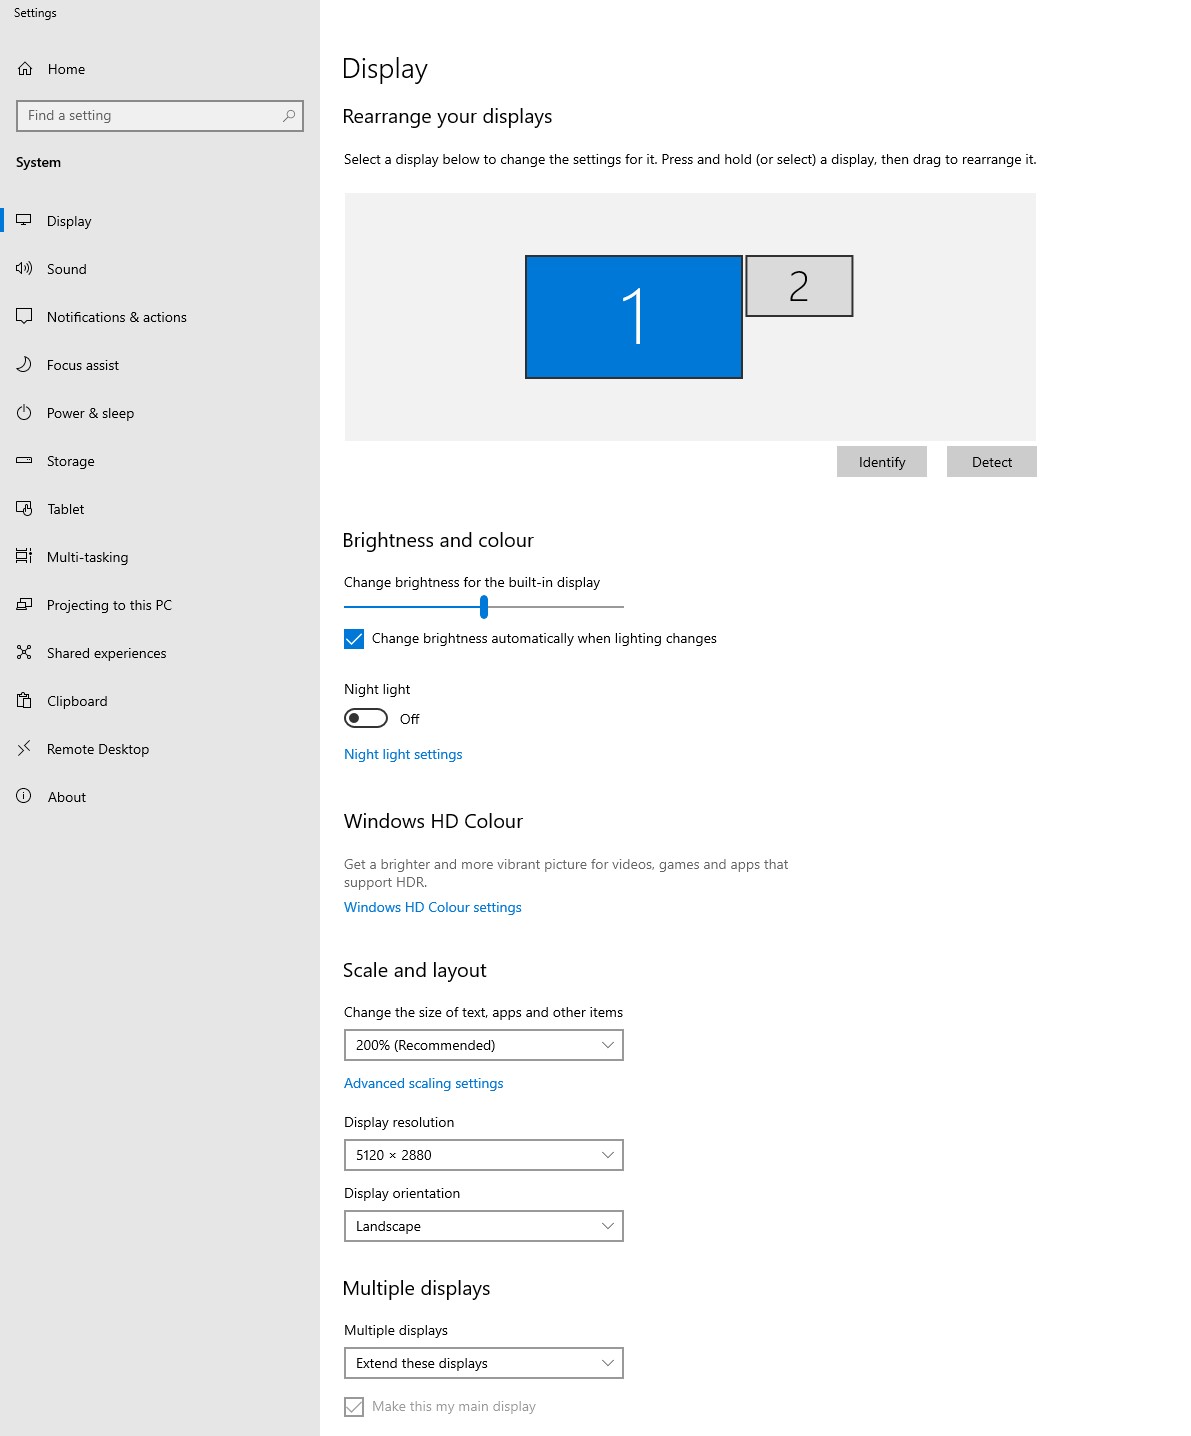1191x1436 pixels.
Task: Click the Notifications & actions icon
Action: [x=24, y=317]
